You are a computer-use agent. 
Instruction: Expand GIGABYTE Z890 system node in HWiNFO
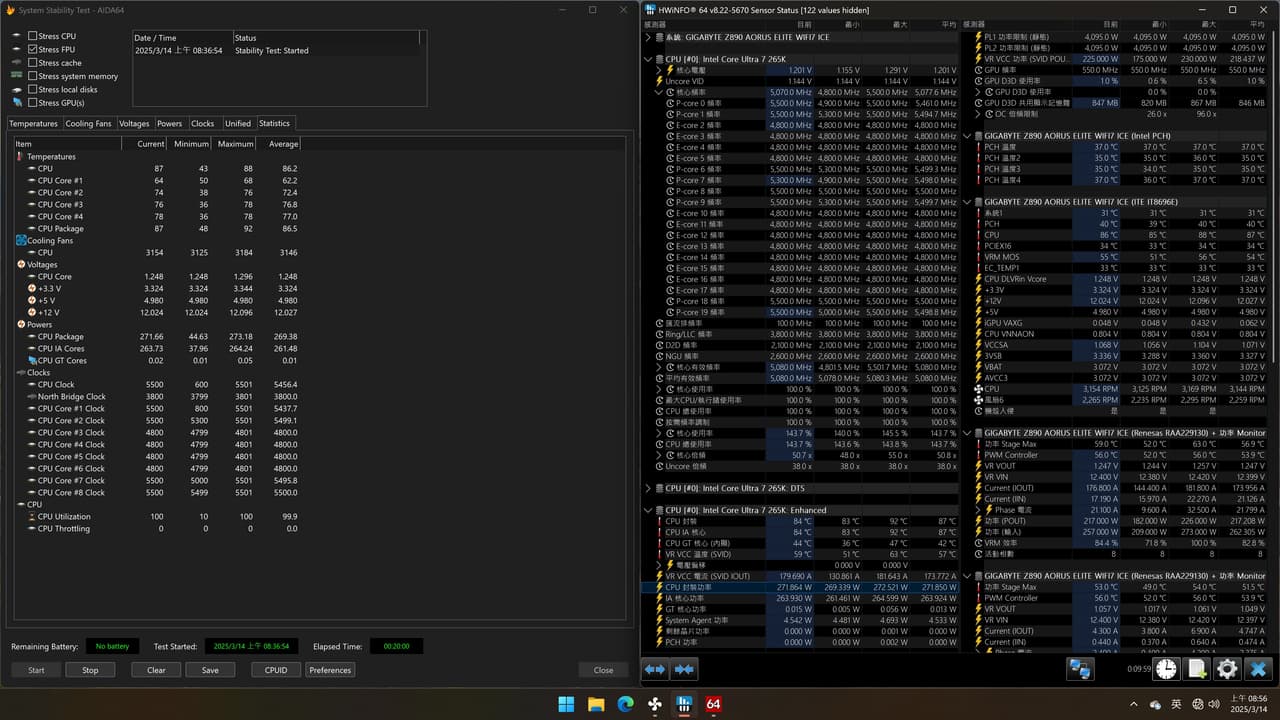tap(649, 37)
